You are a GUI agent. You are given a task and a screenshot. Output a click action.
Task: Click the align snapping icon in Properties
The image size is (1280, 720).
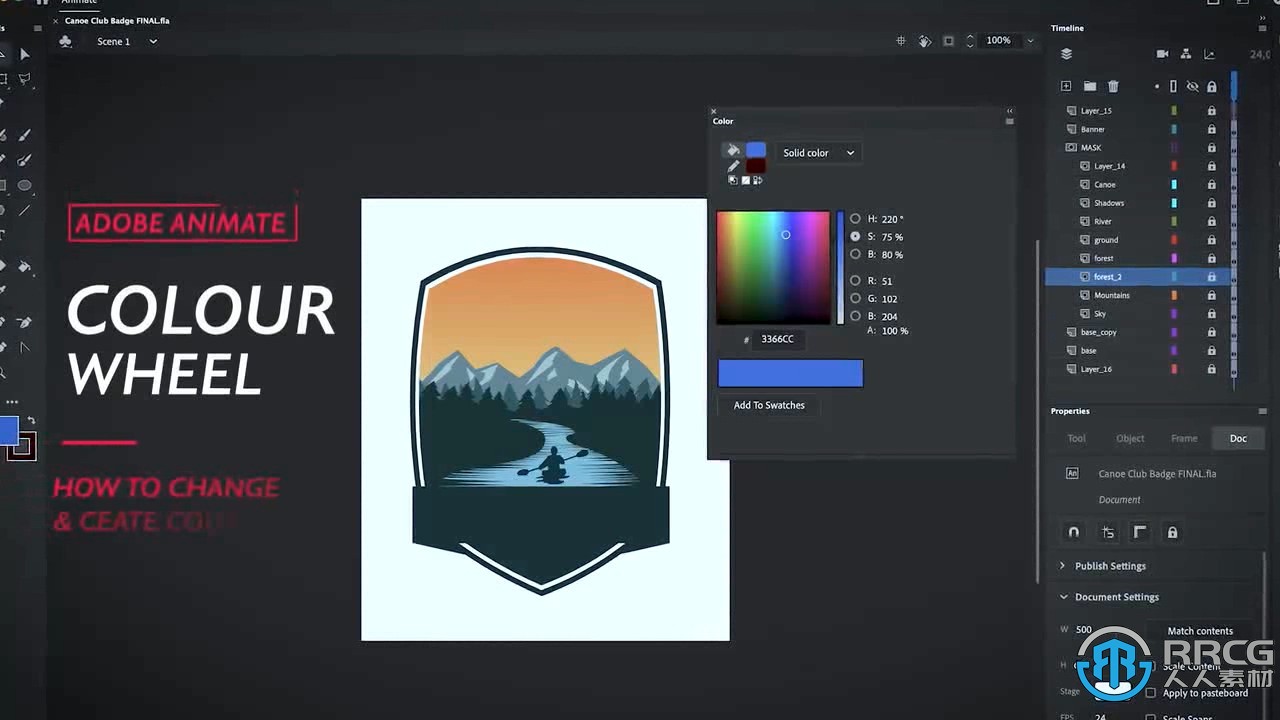click(1107, 533)
